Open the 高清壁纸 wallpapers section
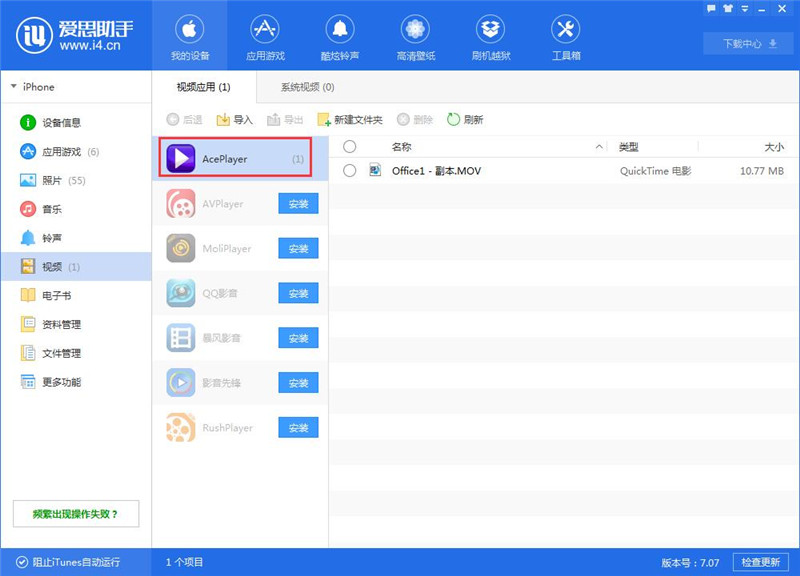Viewport: 800px width, 576px height. click(x=415, y=35)
